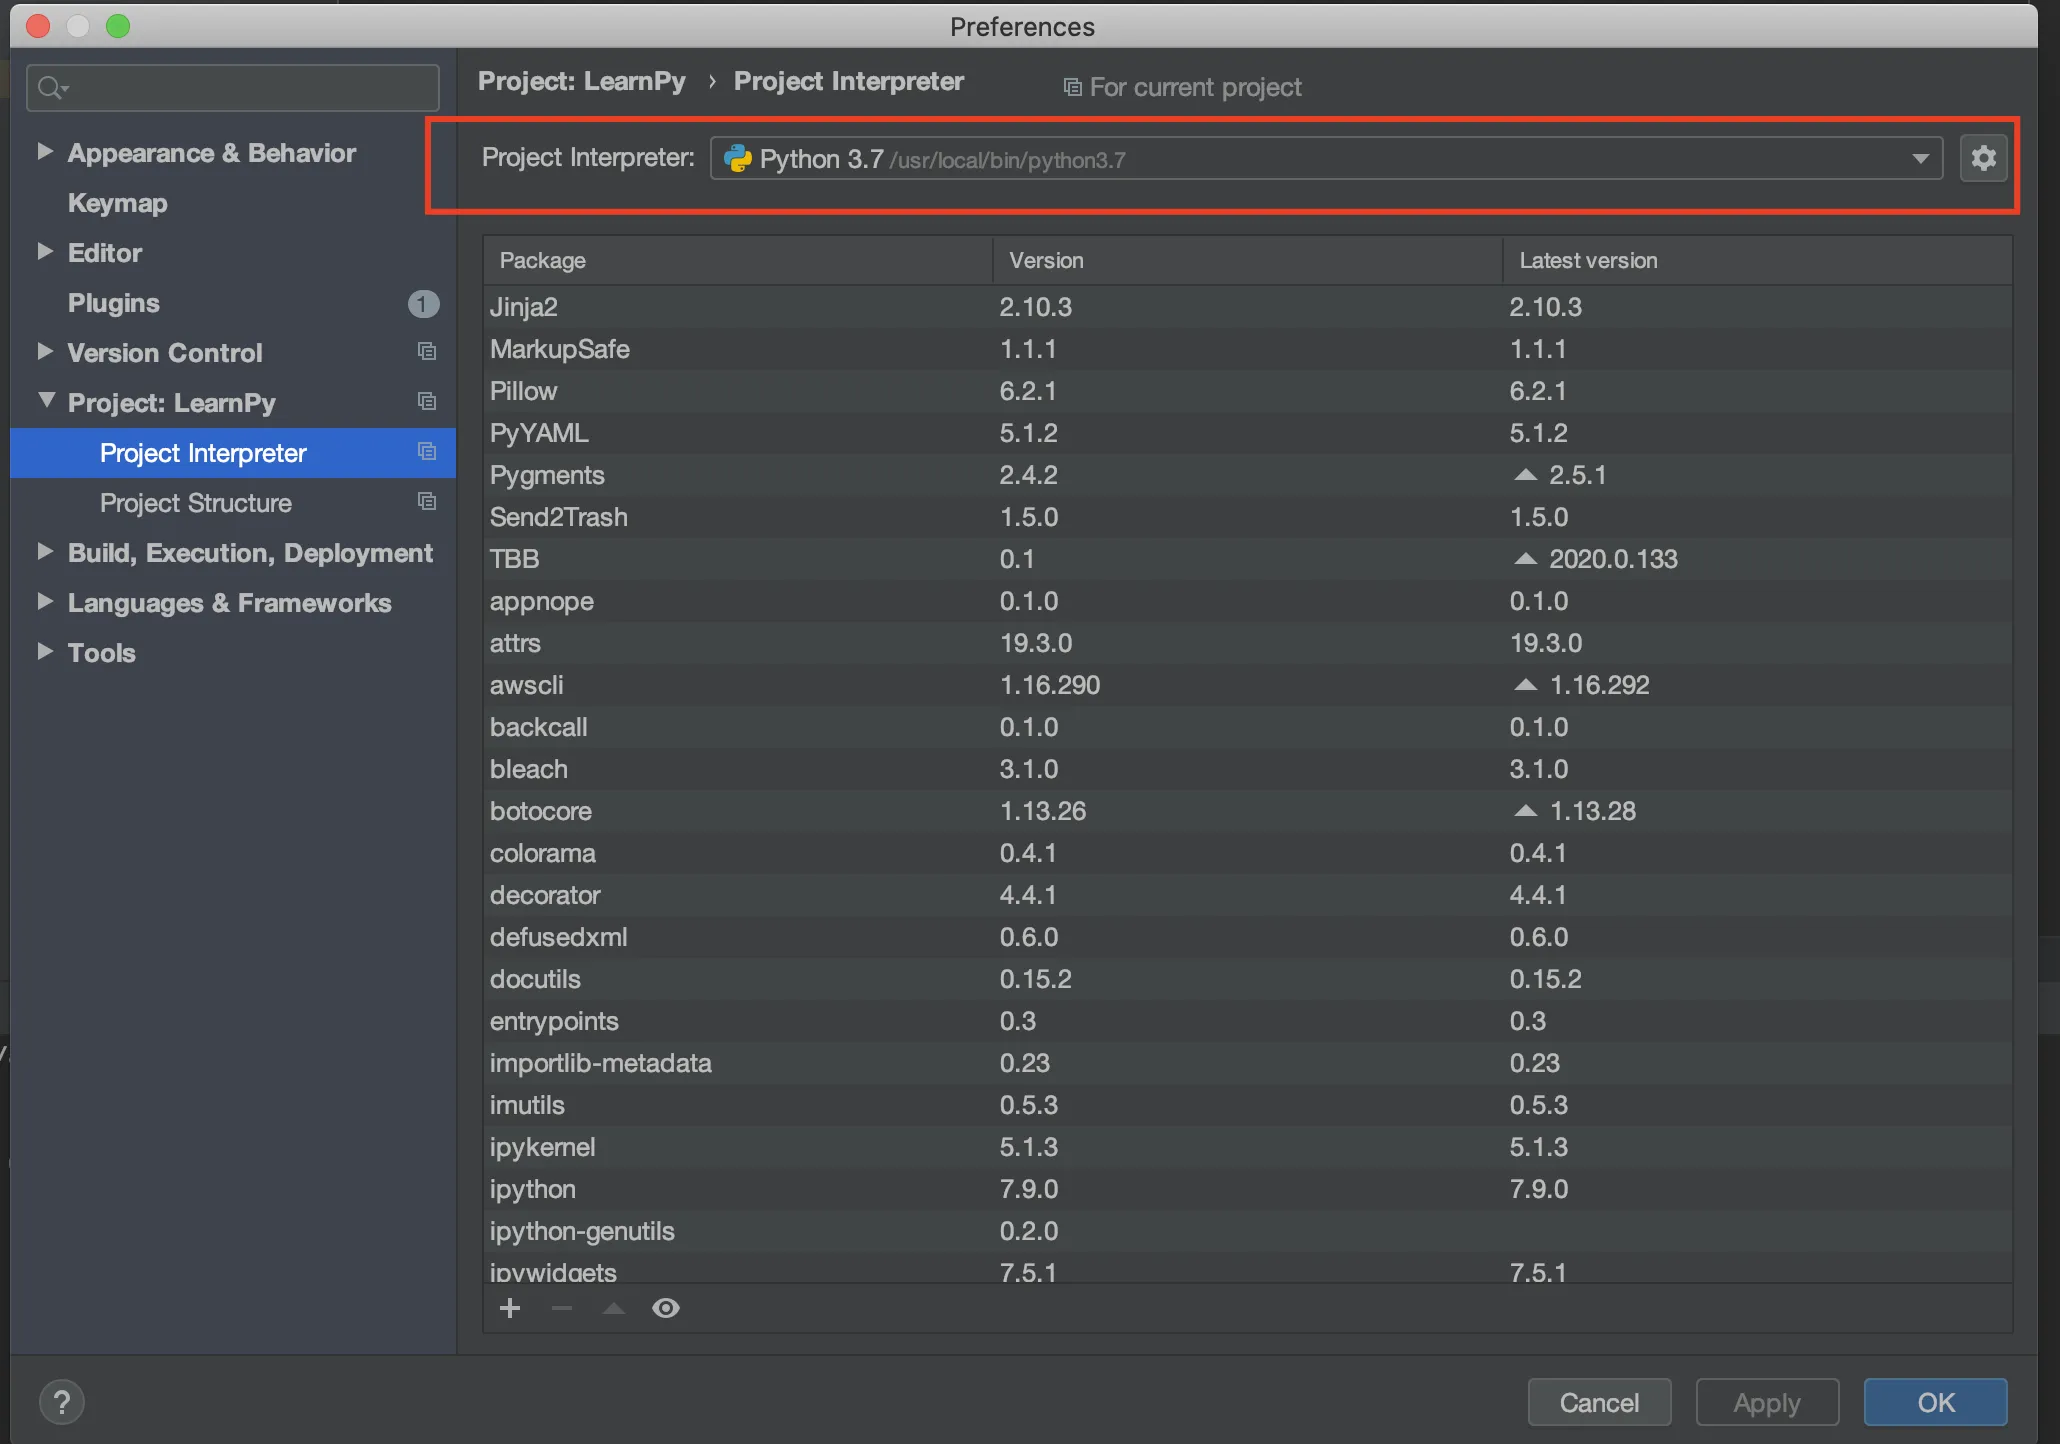Click the upgrade package arrow icon

click(x=614, y=1308)
